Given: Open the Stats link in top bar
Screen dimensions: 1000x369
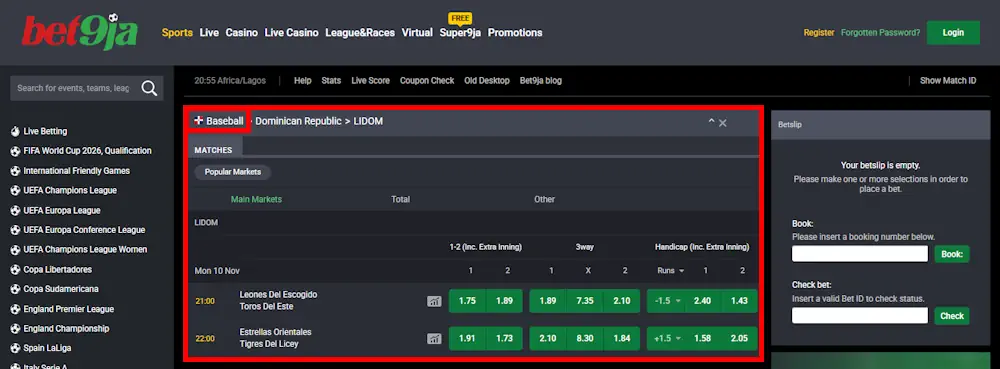Looking at the screenshot, I should (x=331, y=81).
